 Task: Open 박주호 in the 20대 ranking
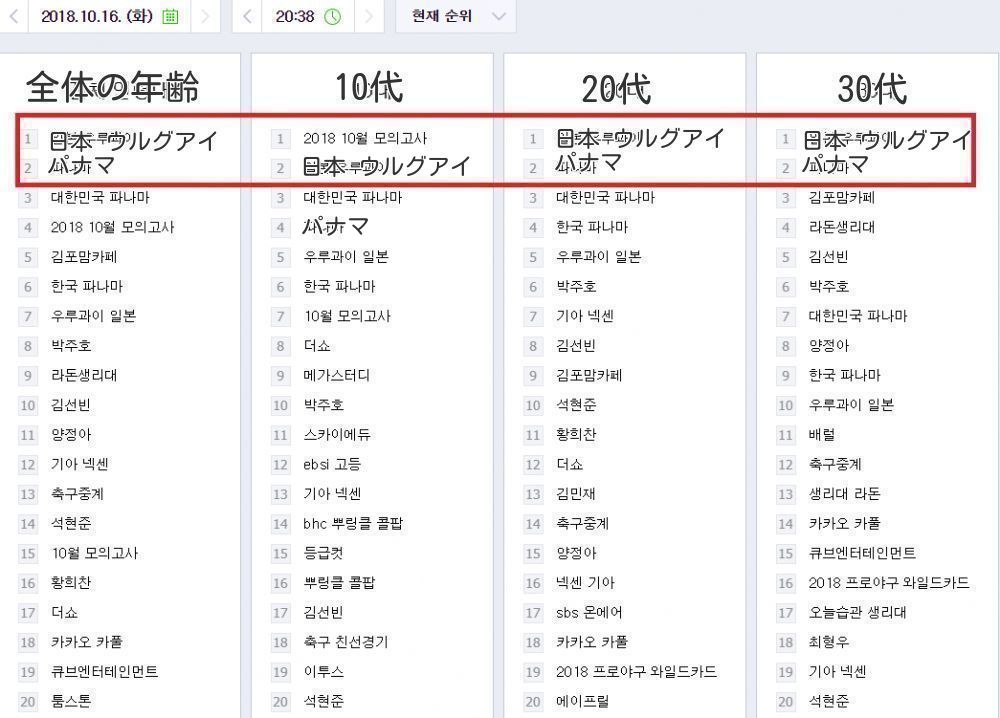(576, 287)
